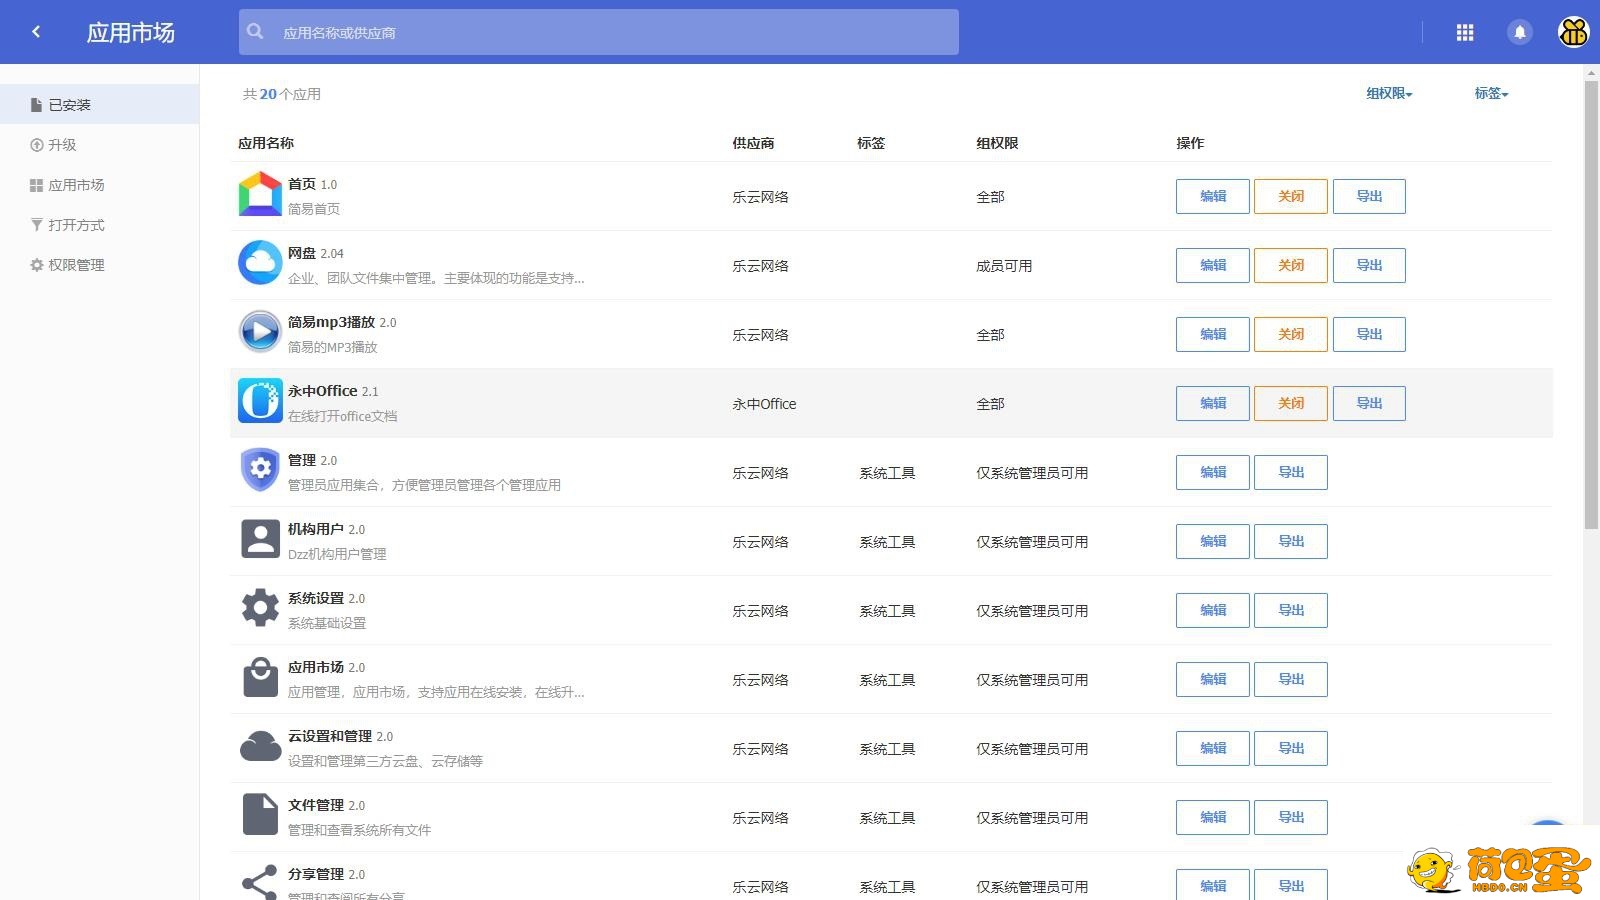The width and height of the screenshot is (1600, 900).
Task: Edit the 网盘 app
Action: [x=1212, y=265]
